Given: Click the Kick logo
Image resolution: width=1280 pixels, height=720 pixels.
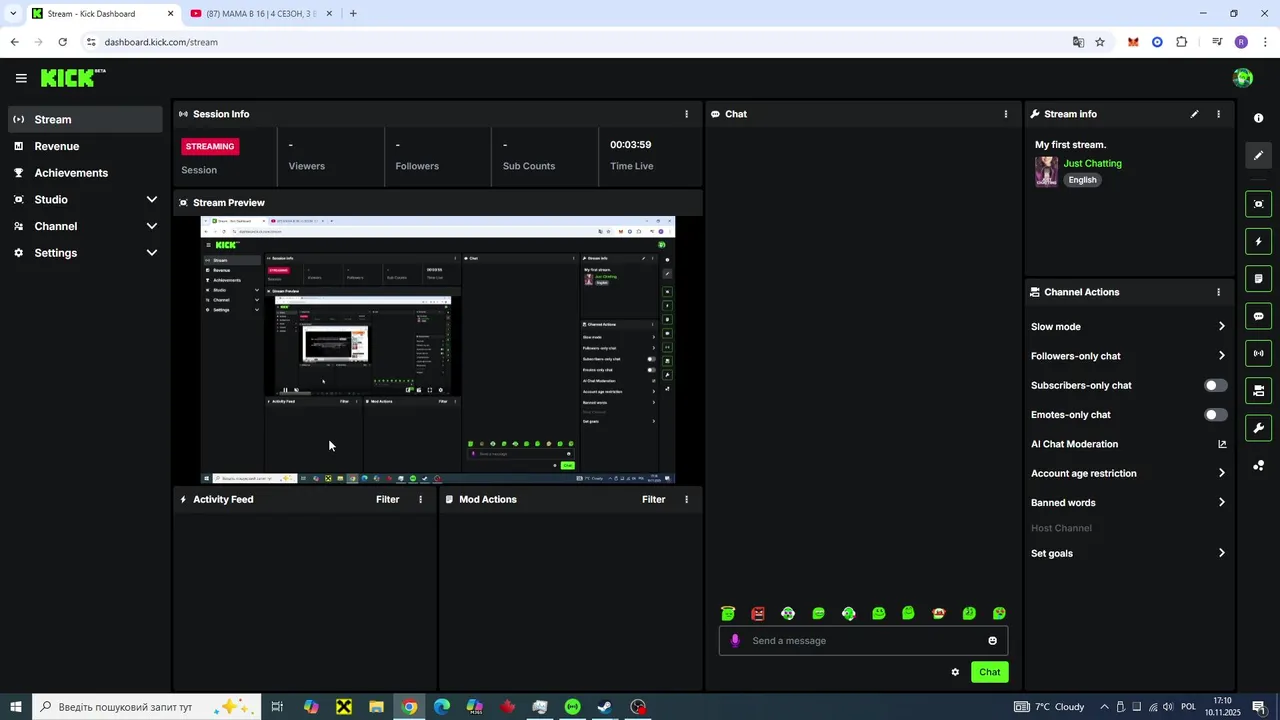Looking at the screenshot, I should [x=72, y=78].
